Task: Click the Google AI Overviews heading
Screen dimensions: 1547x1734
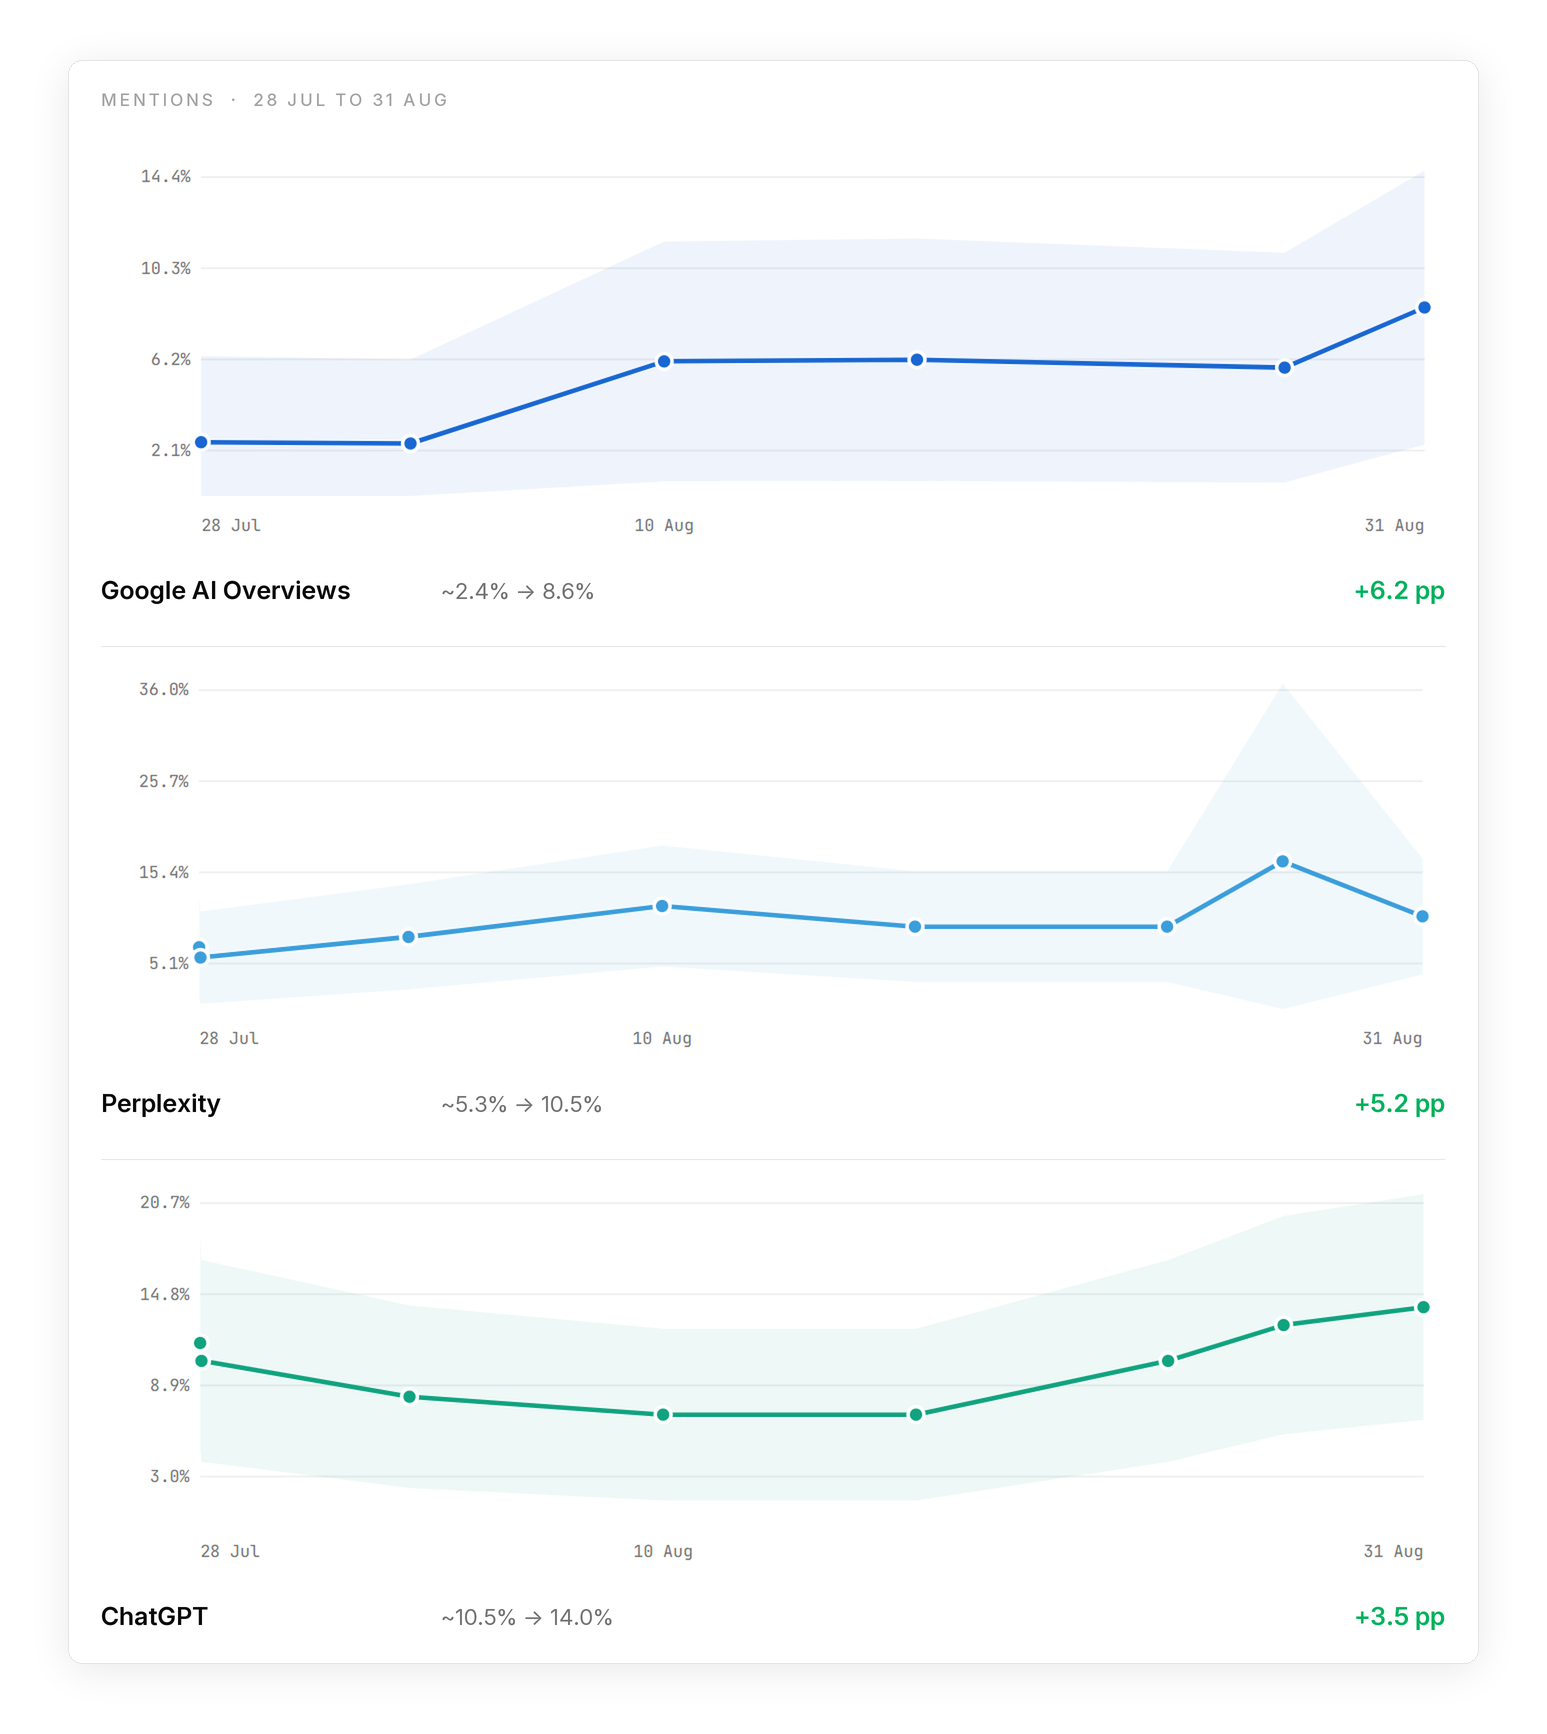Action: tap(225, 591)
